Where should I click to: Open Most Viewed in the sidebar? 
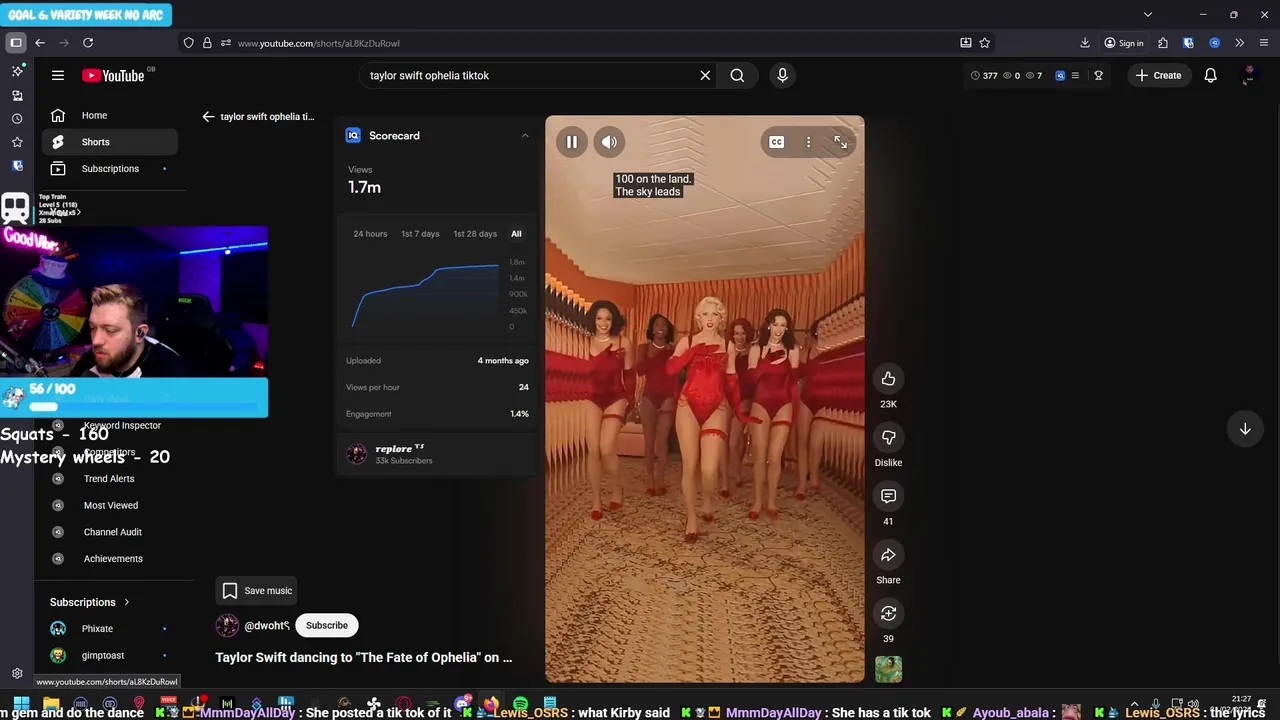(x=111, y=505)
